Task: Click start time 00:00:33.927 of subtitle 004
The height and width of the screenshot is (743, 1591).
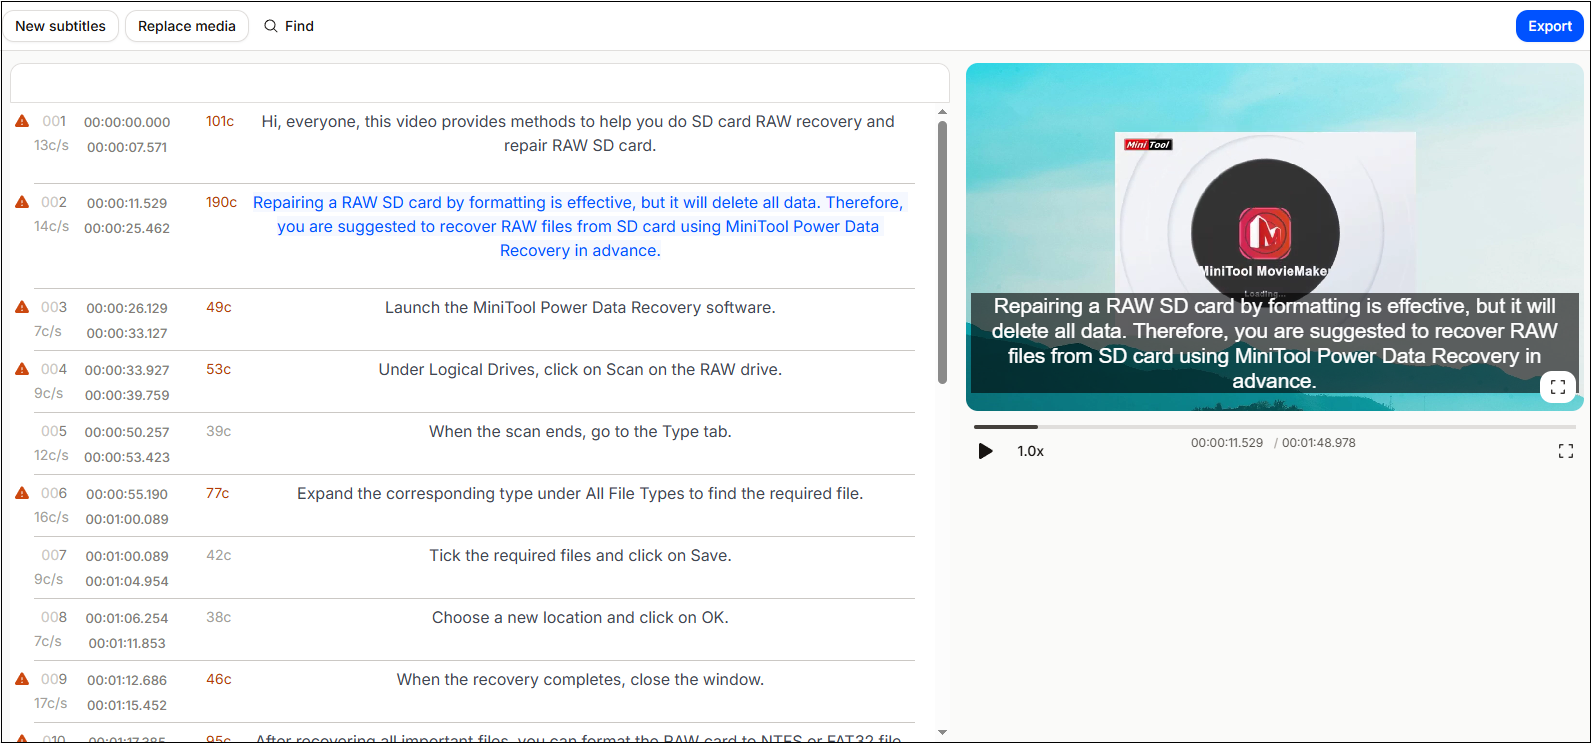Action: 127,370
